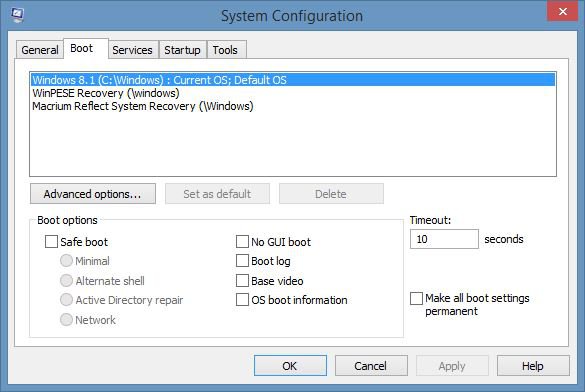Open the Services tab

(x=132, y=50)
